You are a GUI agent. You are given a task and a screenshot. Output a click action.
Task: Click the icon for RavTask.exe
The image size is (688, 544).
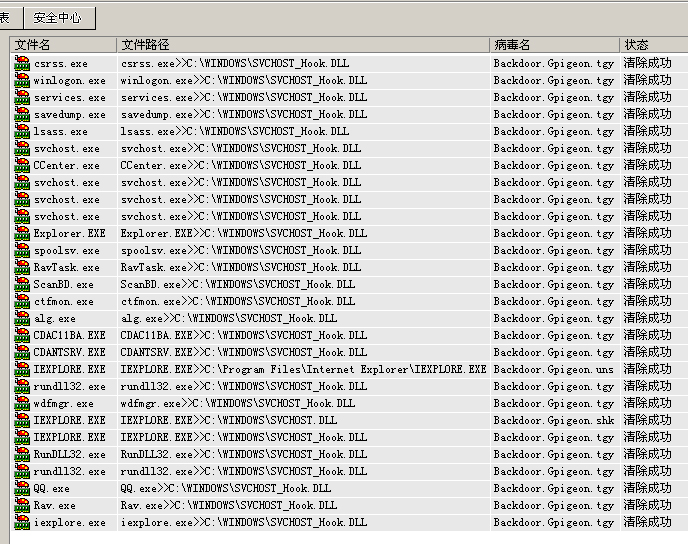tap(22, 268)
